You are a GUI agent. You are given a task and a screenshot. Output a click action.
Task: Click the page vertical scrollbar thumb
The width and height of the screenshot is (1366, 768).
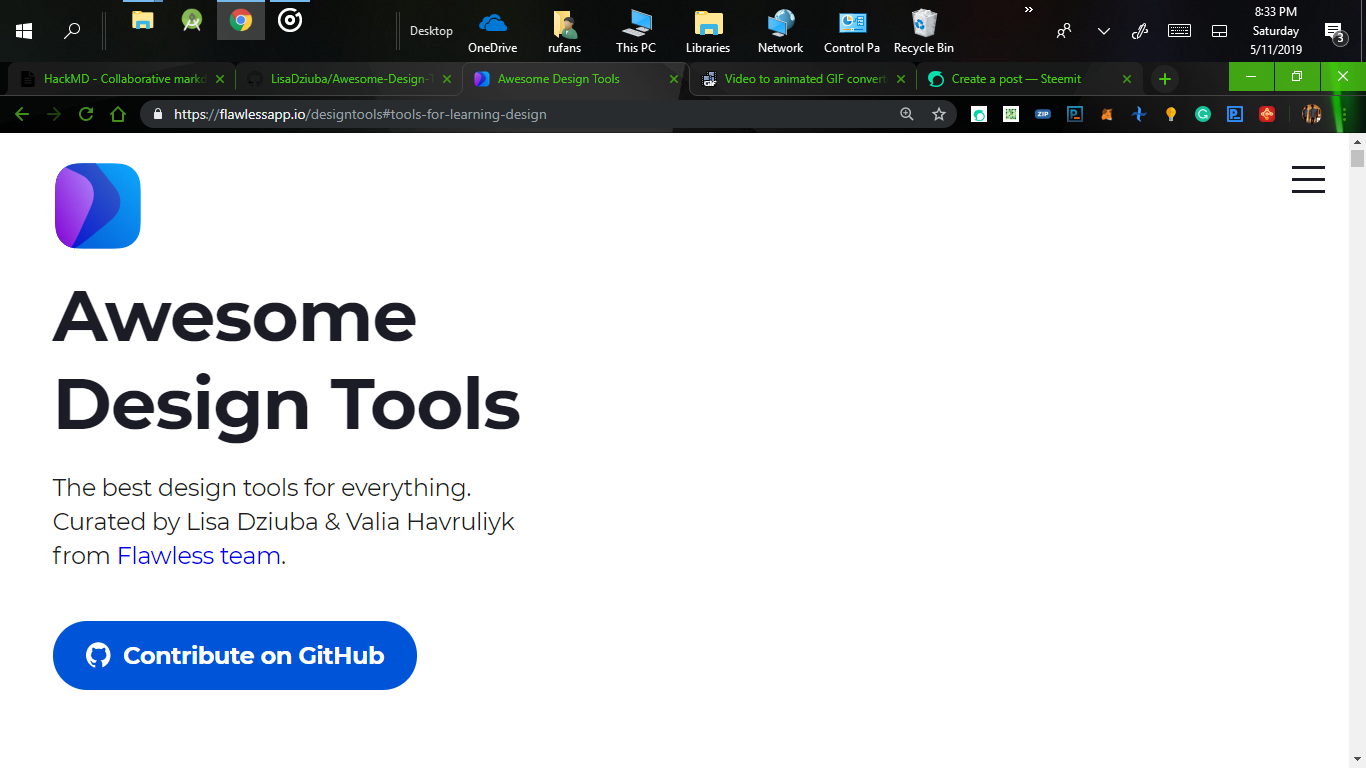click(1357, 158)
